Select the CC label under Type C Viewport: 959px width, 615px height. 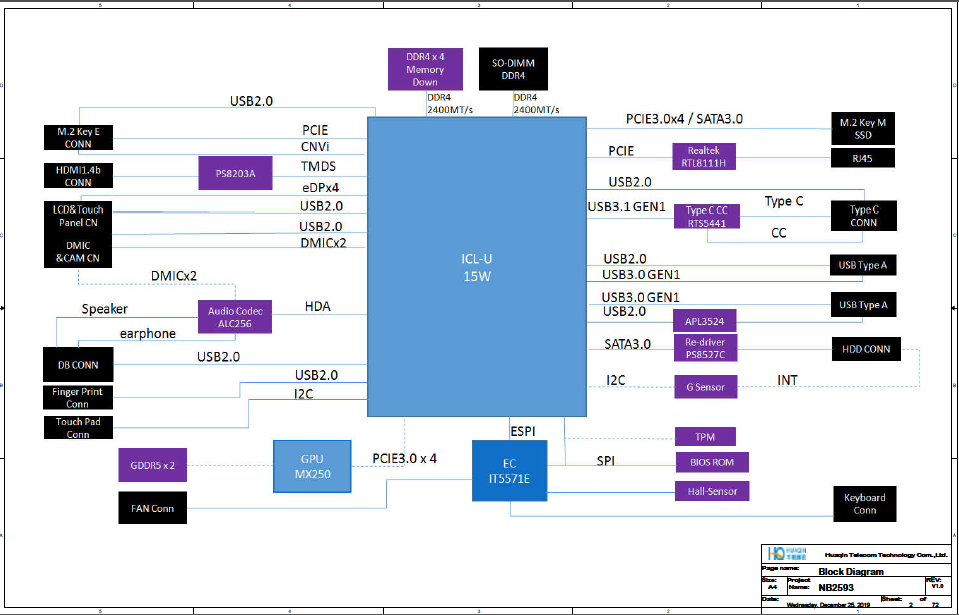779,233
